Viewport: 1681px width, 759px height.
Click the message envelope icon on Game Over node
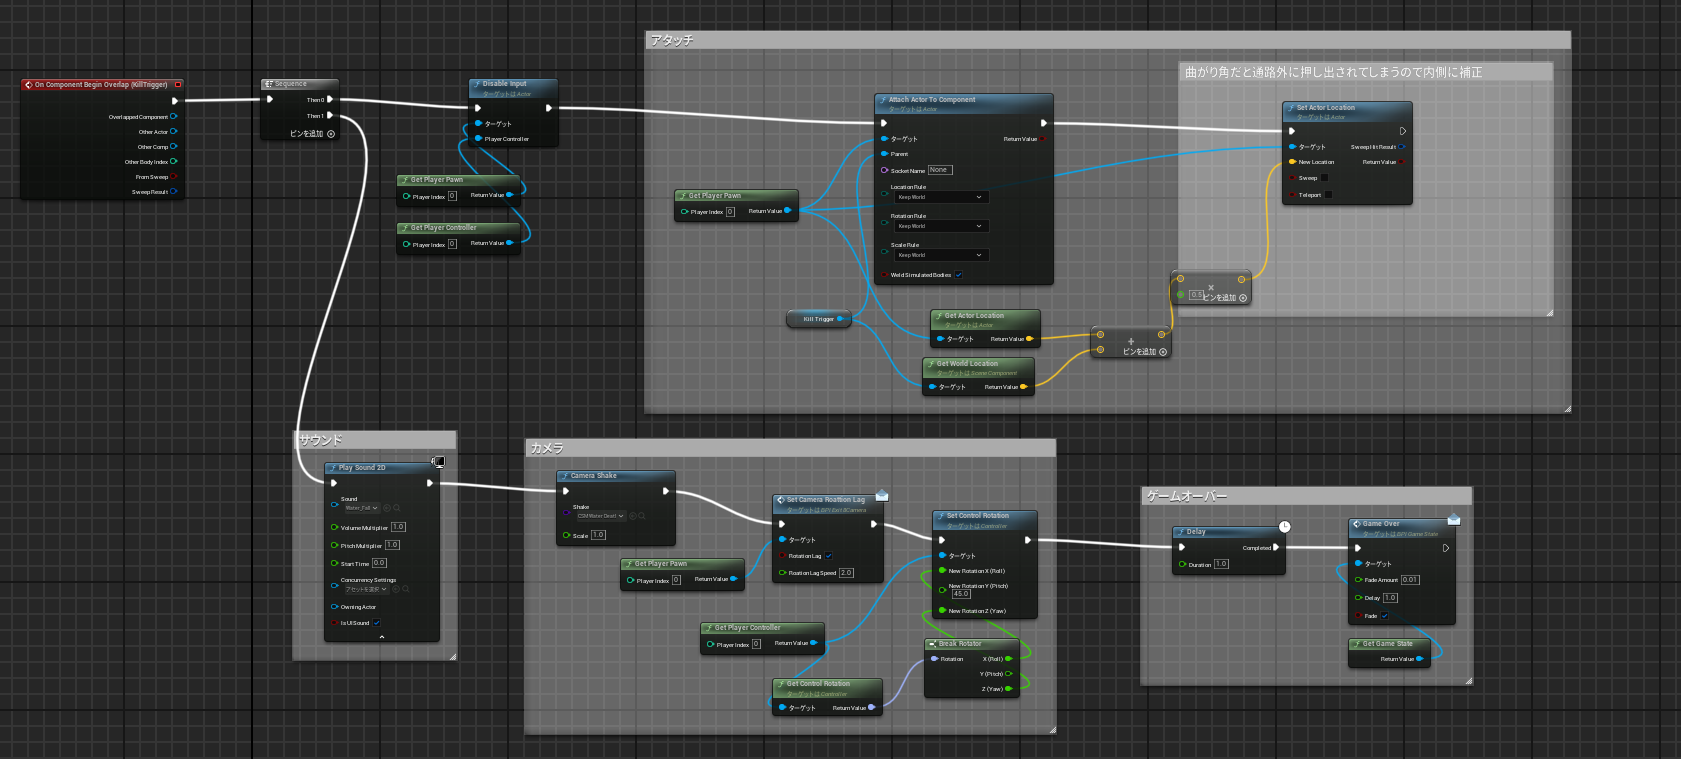1454,519
